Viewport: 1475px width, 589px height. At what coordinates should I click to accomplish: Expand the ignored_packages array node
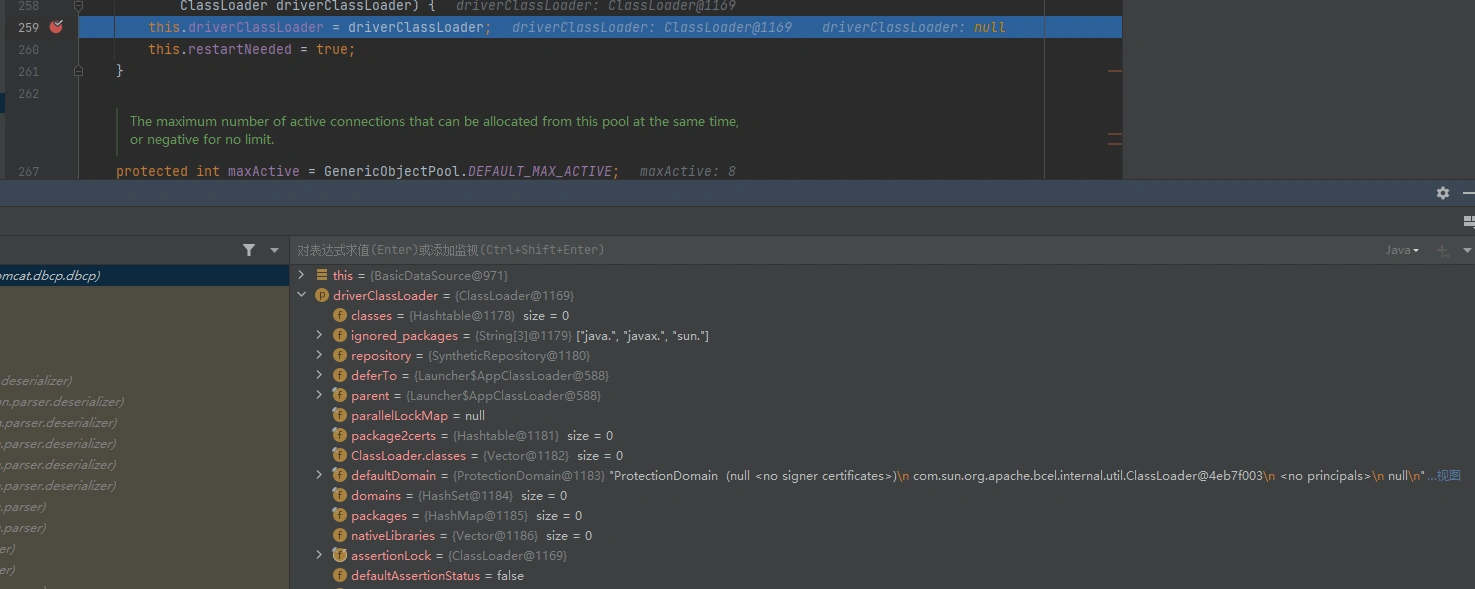click(319, 336)
